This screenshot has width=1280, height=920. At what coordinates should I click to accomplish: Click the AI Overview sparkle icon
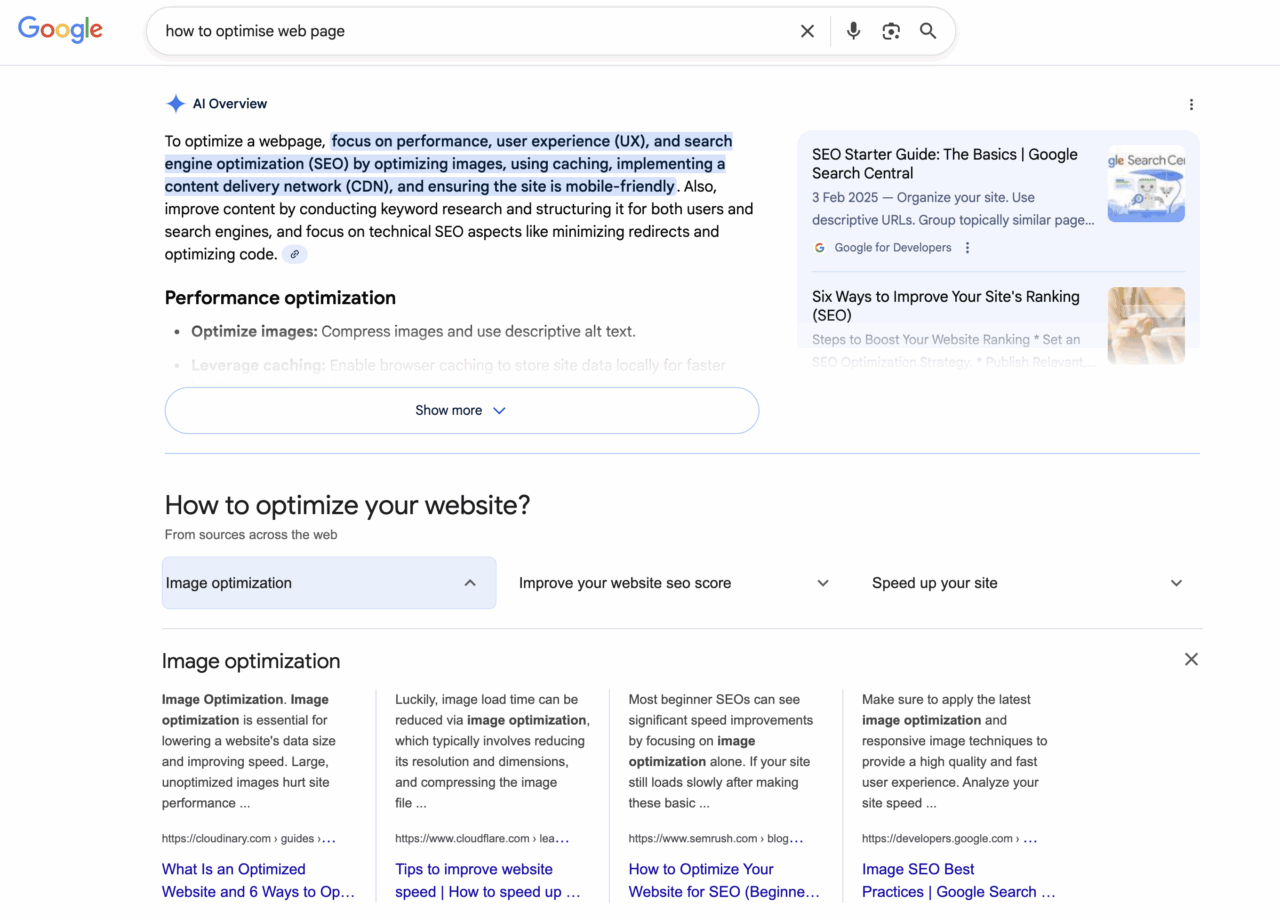(176, 104)
